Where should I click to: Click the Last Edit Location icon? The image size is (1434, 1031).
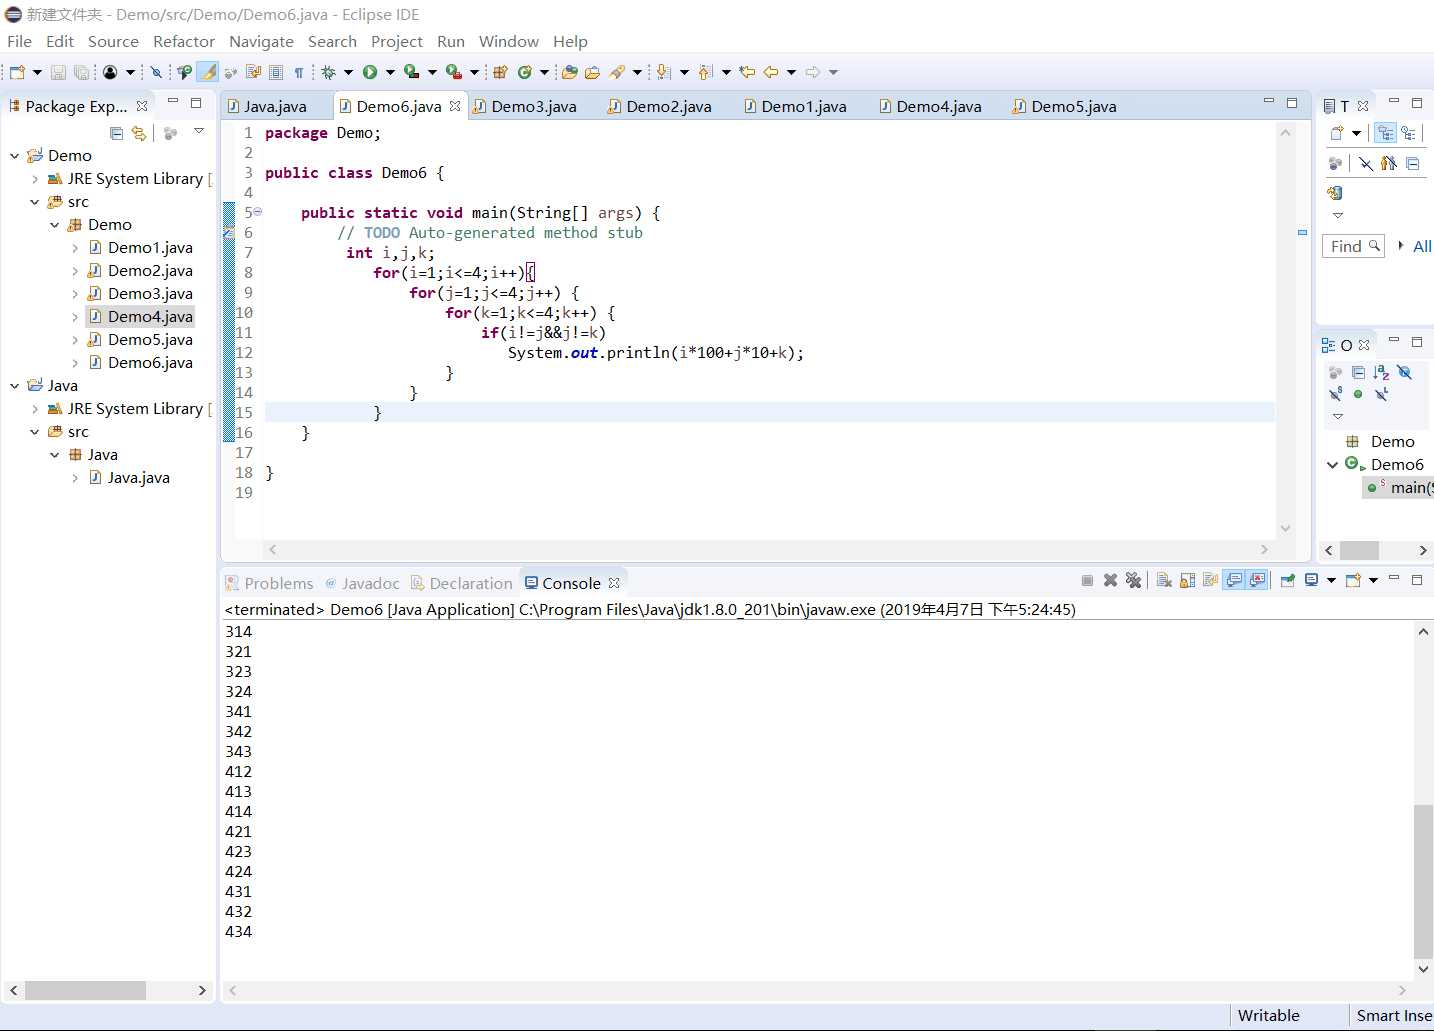point(747,72)
